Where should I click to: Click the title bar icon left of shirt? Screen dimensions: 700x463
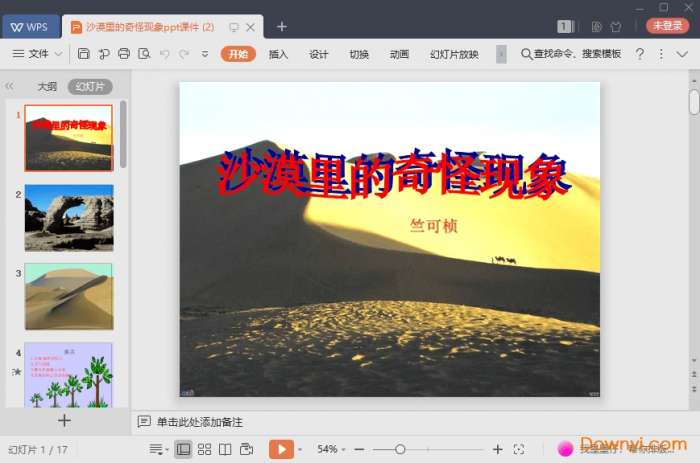pyautogui.click(x=596, y=27)
